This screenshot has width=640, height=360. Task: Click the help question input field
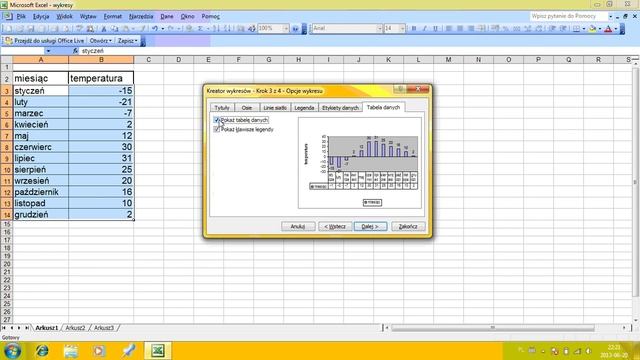[568, 16]
